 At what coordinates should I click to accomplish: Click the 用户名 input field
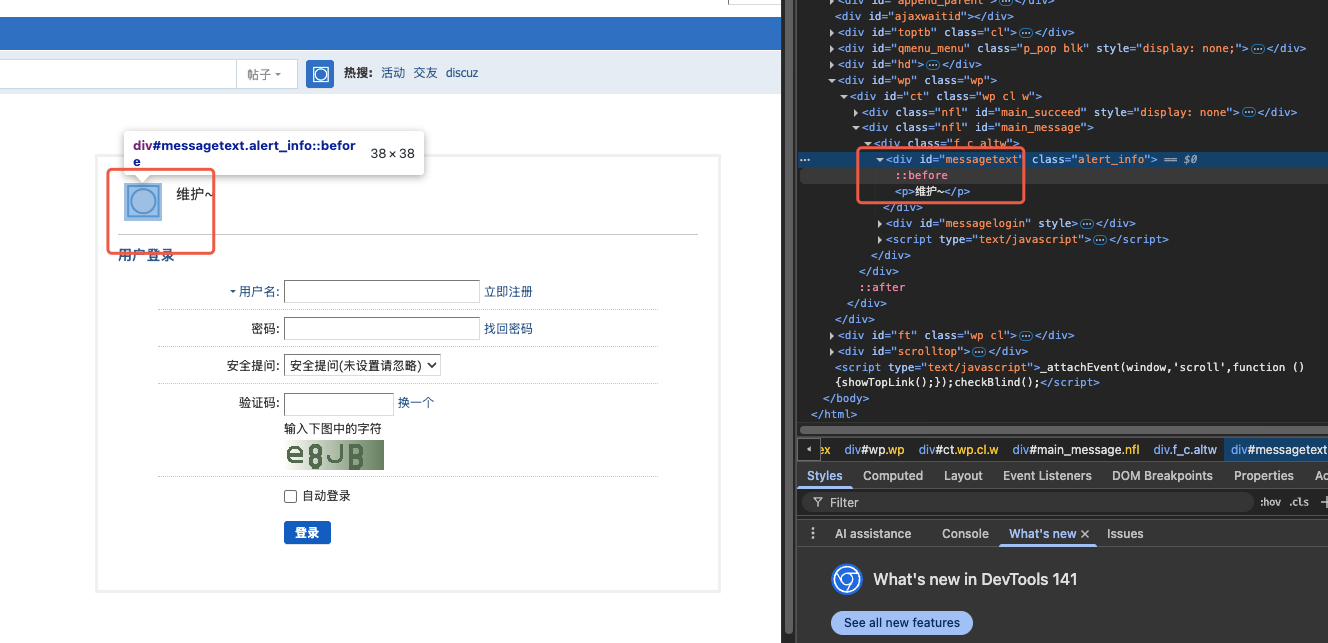[382, 292]
